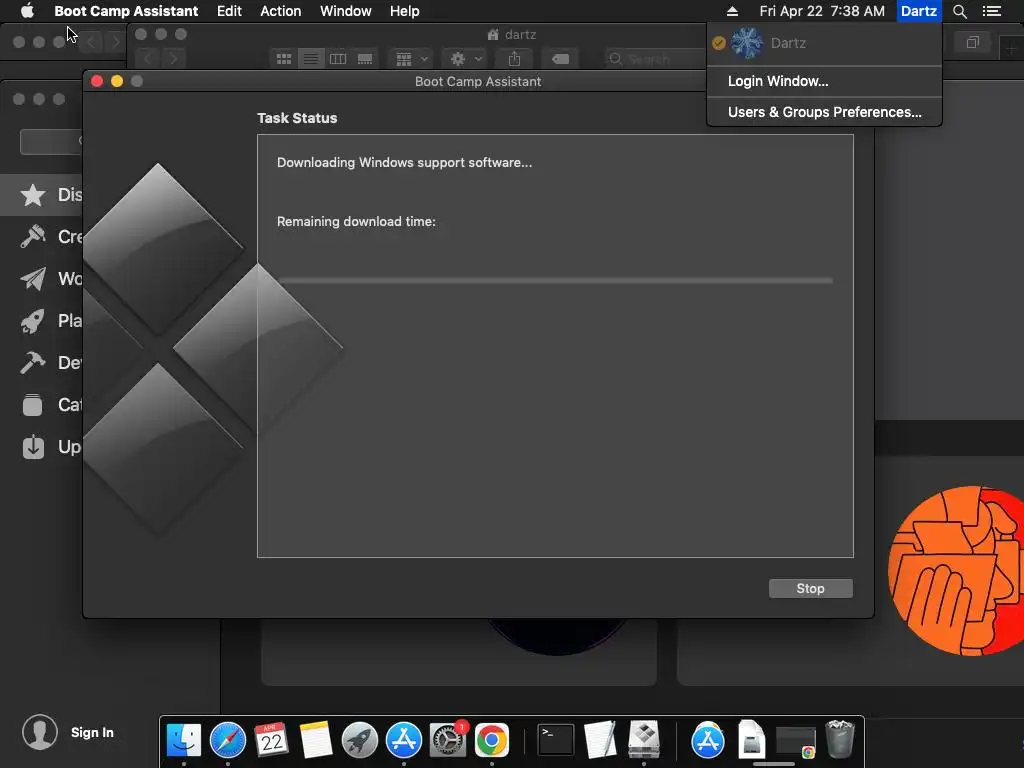Image resolution: width=1024 pixels, height=768 pixels.
Task: Select the Dartz user account entry
Action: 824,43
